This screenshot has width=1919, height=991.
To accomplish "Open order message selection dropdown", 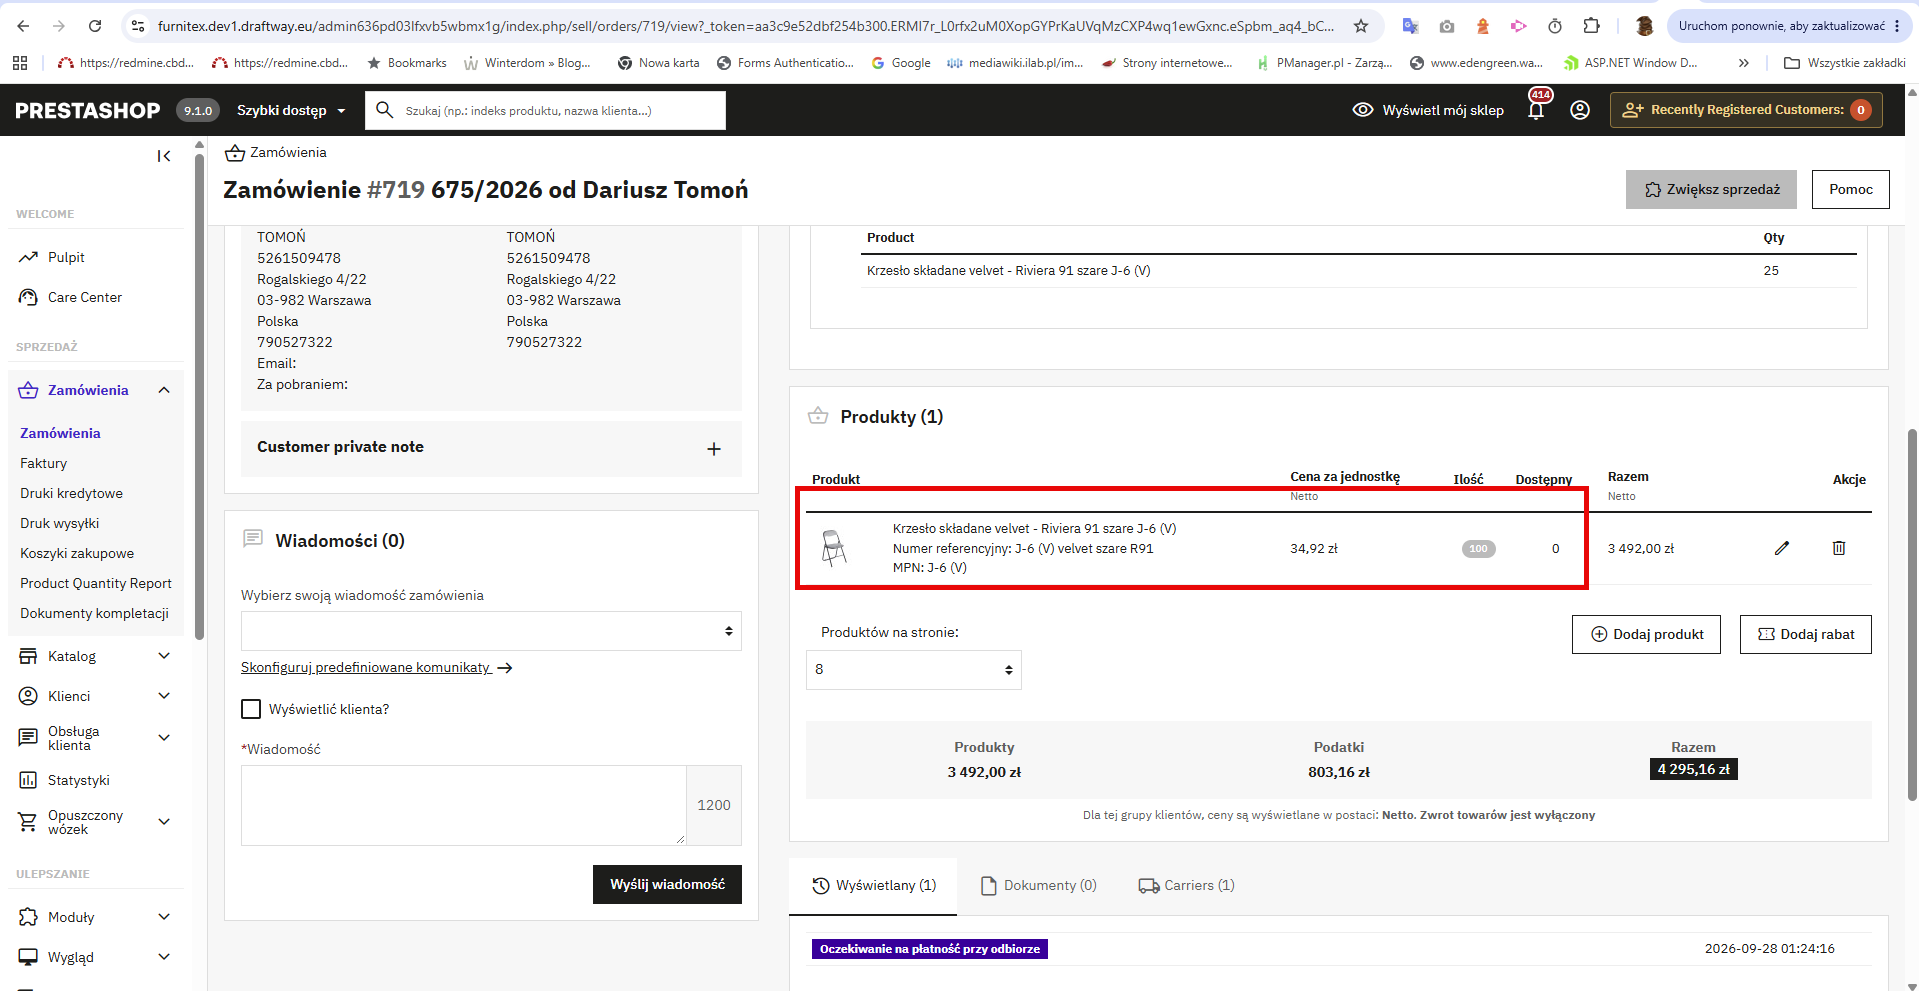I will pyautogui.click(x=491, y=631).
